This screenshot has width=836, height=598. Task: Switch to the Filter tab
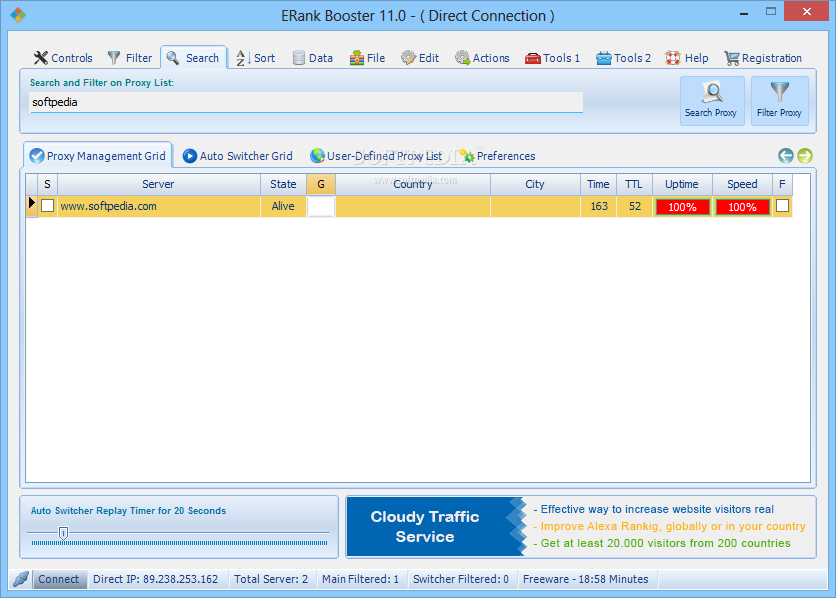pyautogui.click(x=130, y=58)
